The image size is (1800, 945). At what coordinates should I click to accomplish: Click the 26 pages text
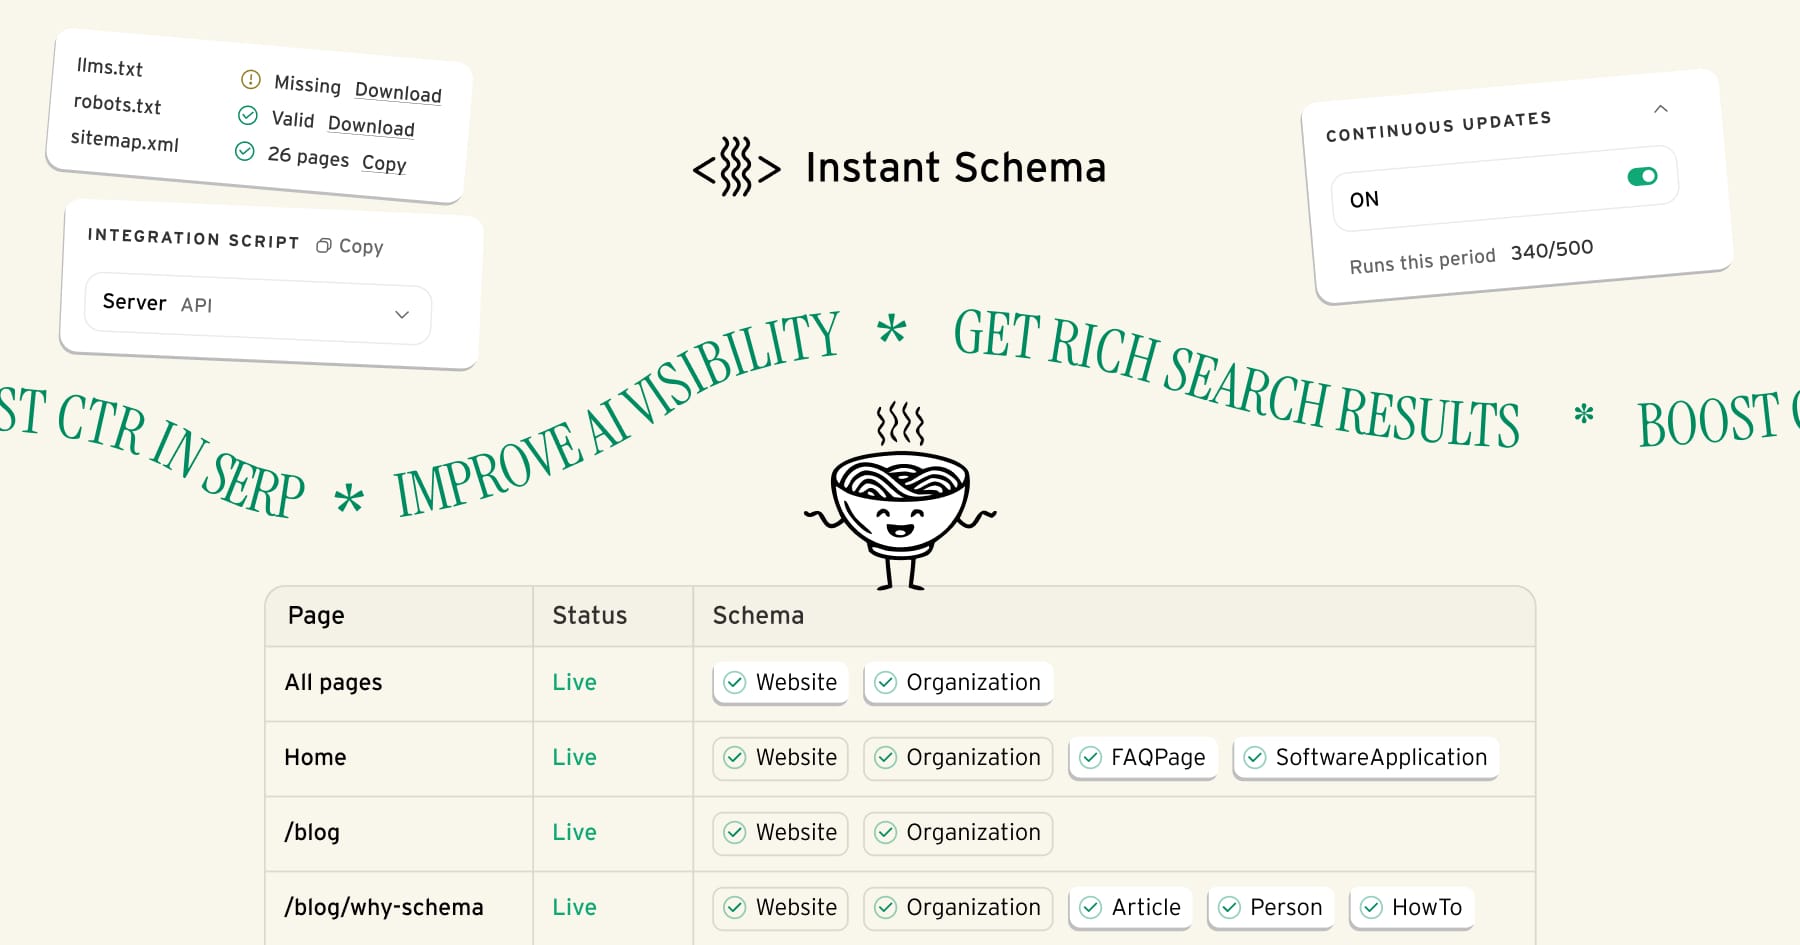pyautogui.click(x=308, y=156)
